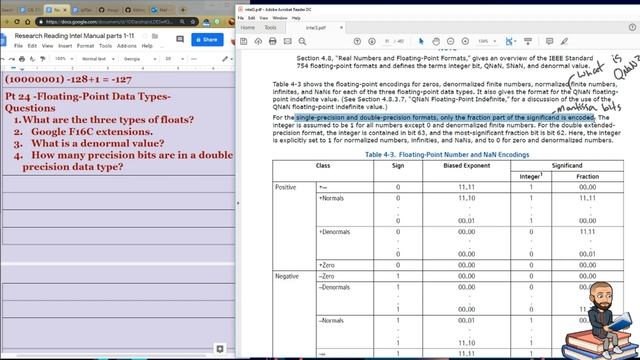
Task: Open the Edit menu in Acrobat Reader
Action: point(251,18)
